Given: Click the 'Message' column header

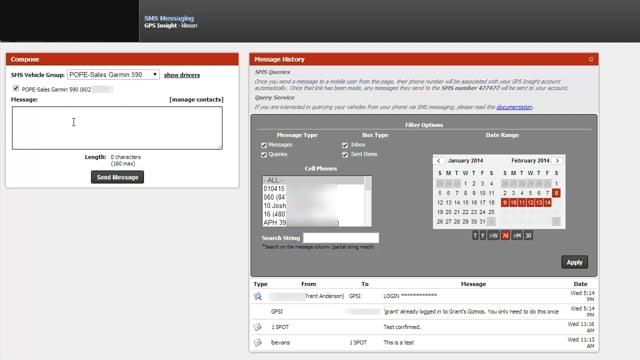Looking at the screenshot, I should click(473, 284).
